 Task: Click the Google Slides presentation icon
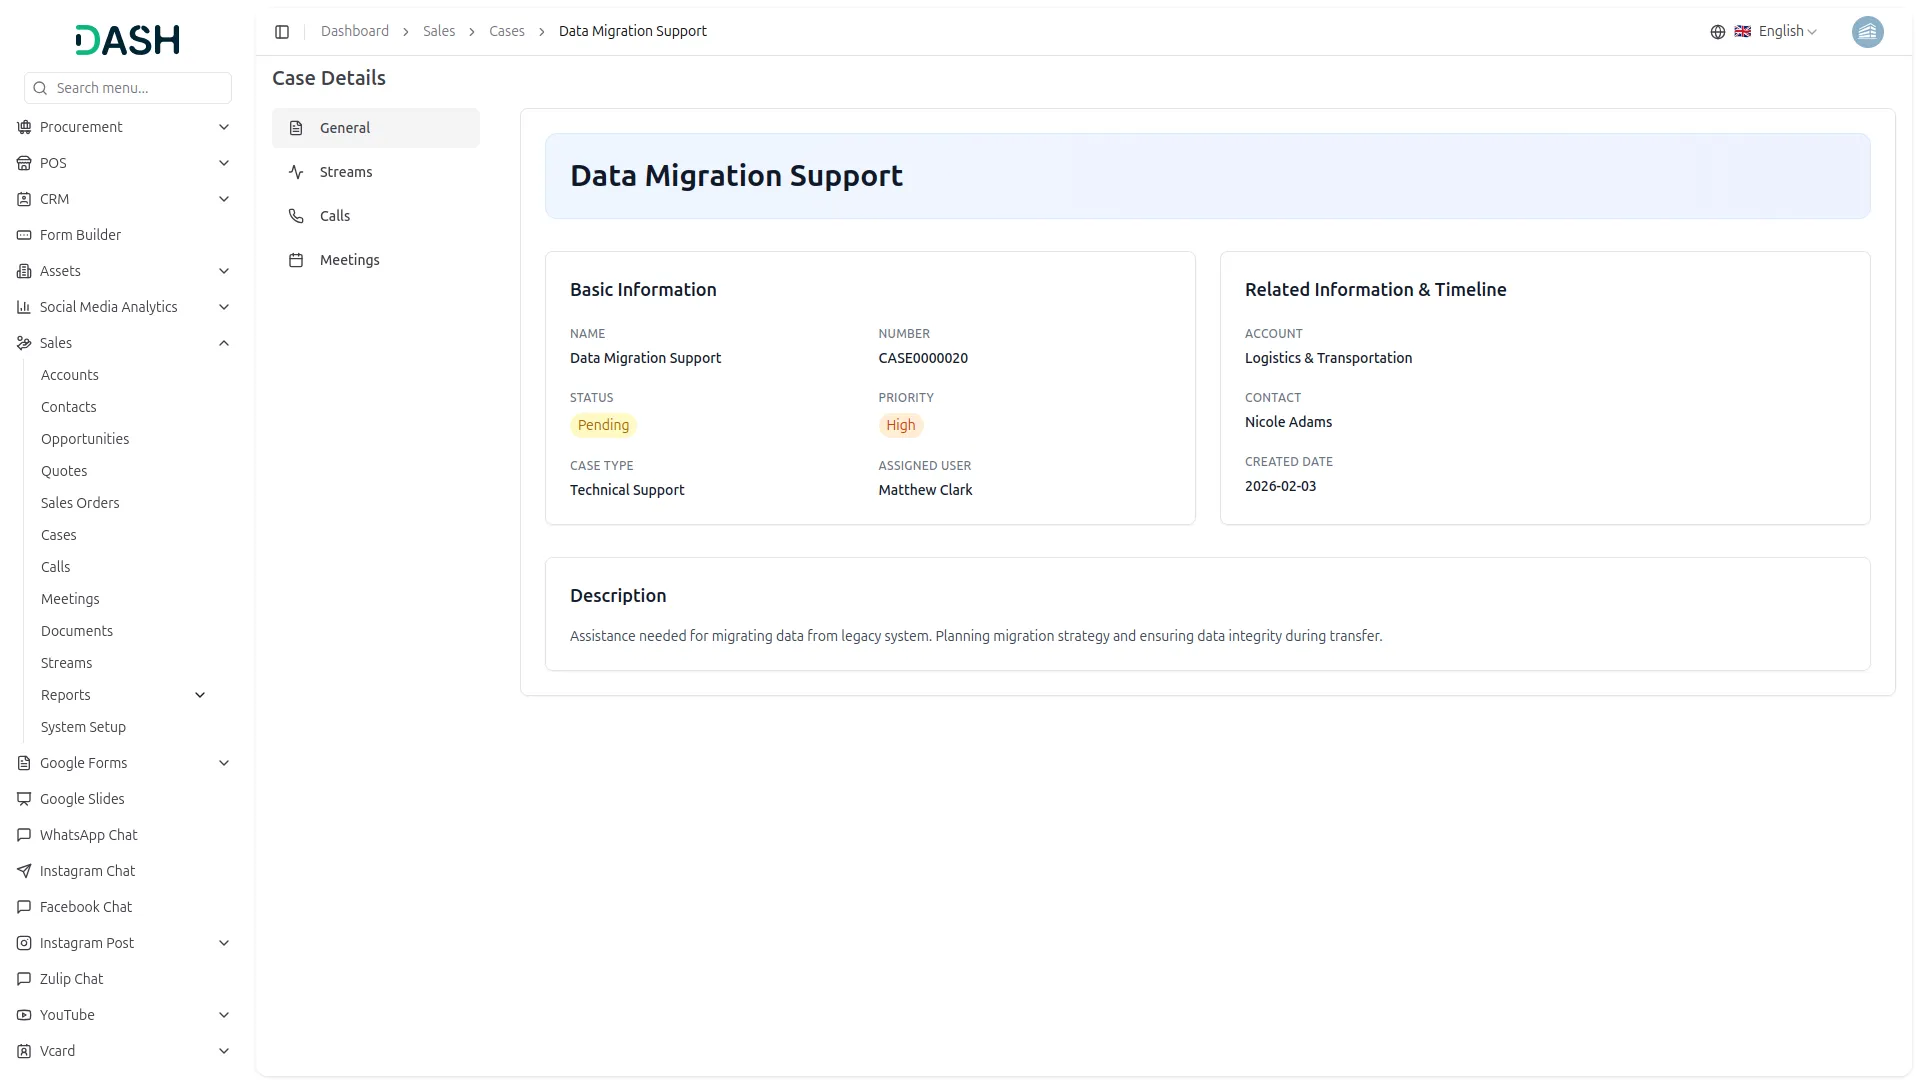coord(24,799)
